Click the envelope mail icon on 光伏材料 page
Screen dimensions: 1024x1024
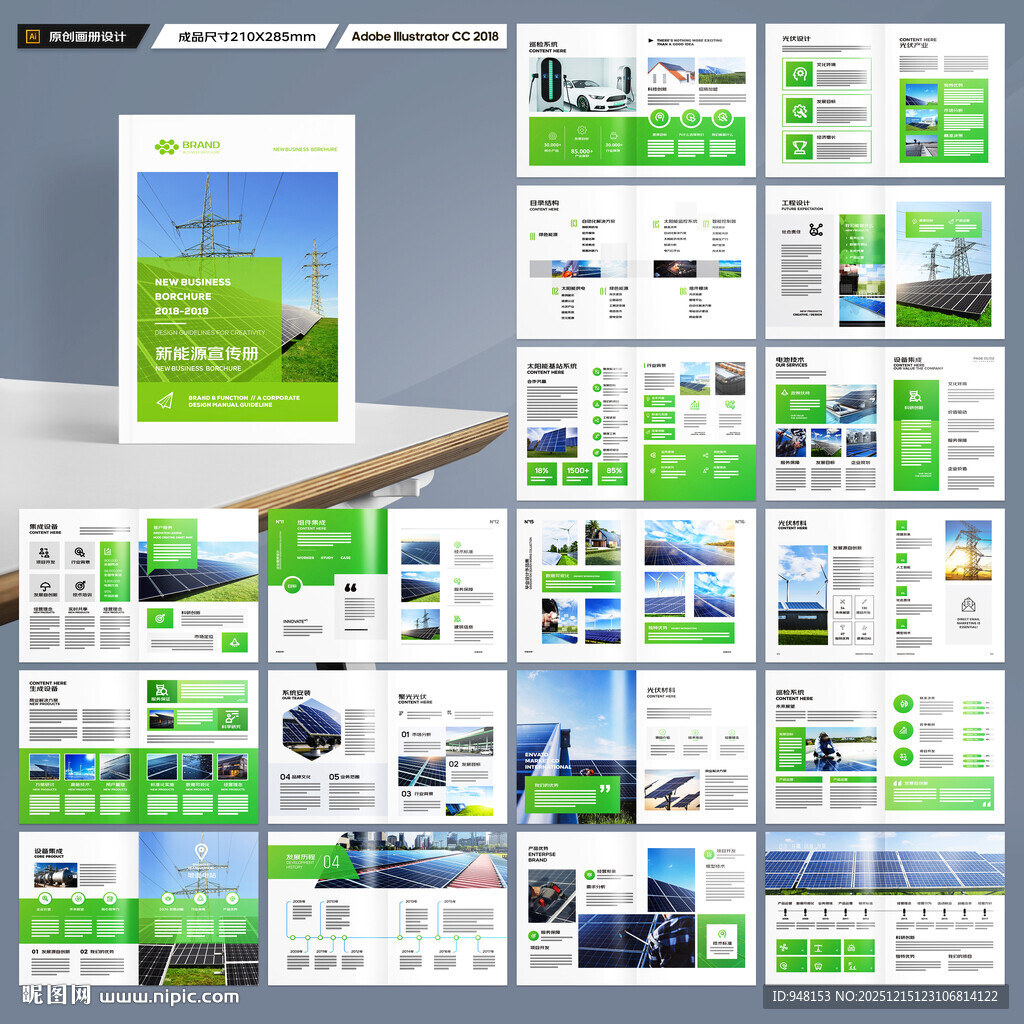pos(968,605)
